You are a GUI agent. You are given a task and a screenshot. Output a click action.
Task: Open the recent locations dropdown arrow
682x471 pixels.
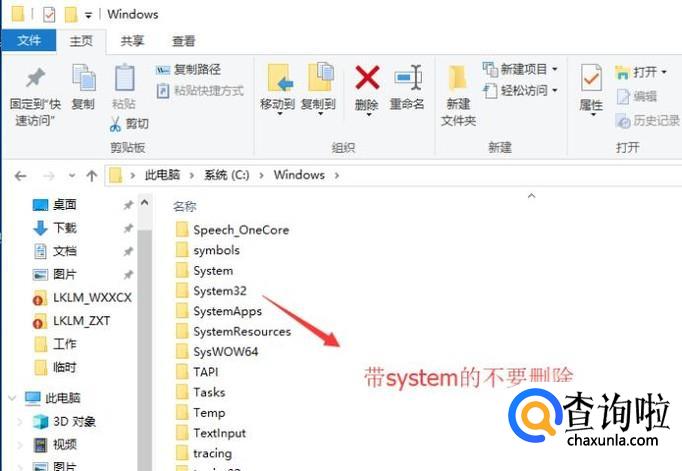tap(72, 176)
